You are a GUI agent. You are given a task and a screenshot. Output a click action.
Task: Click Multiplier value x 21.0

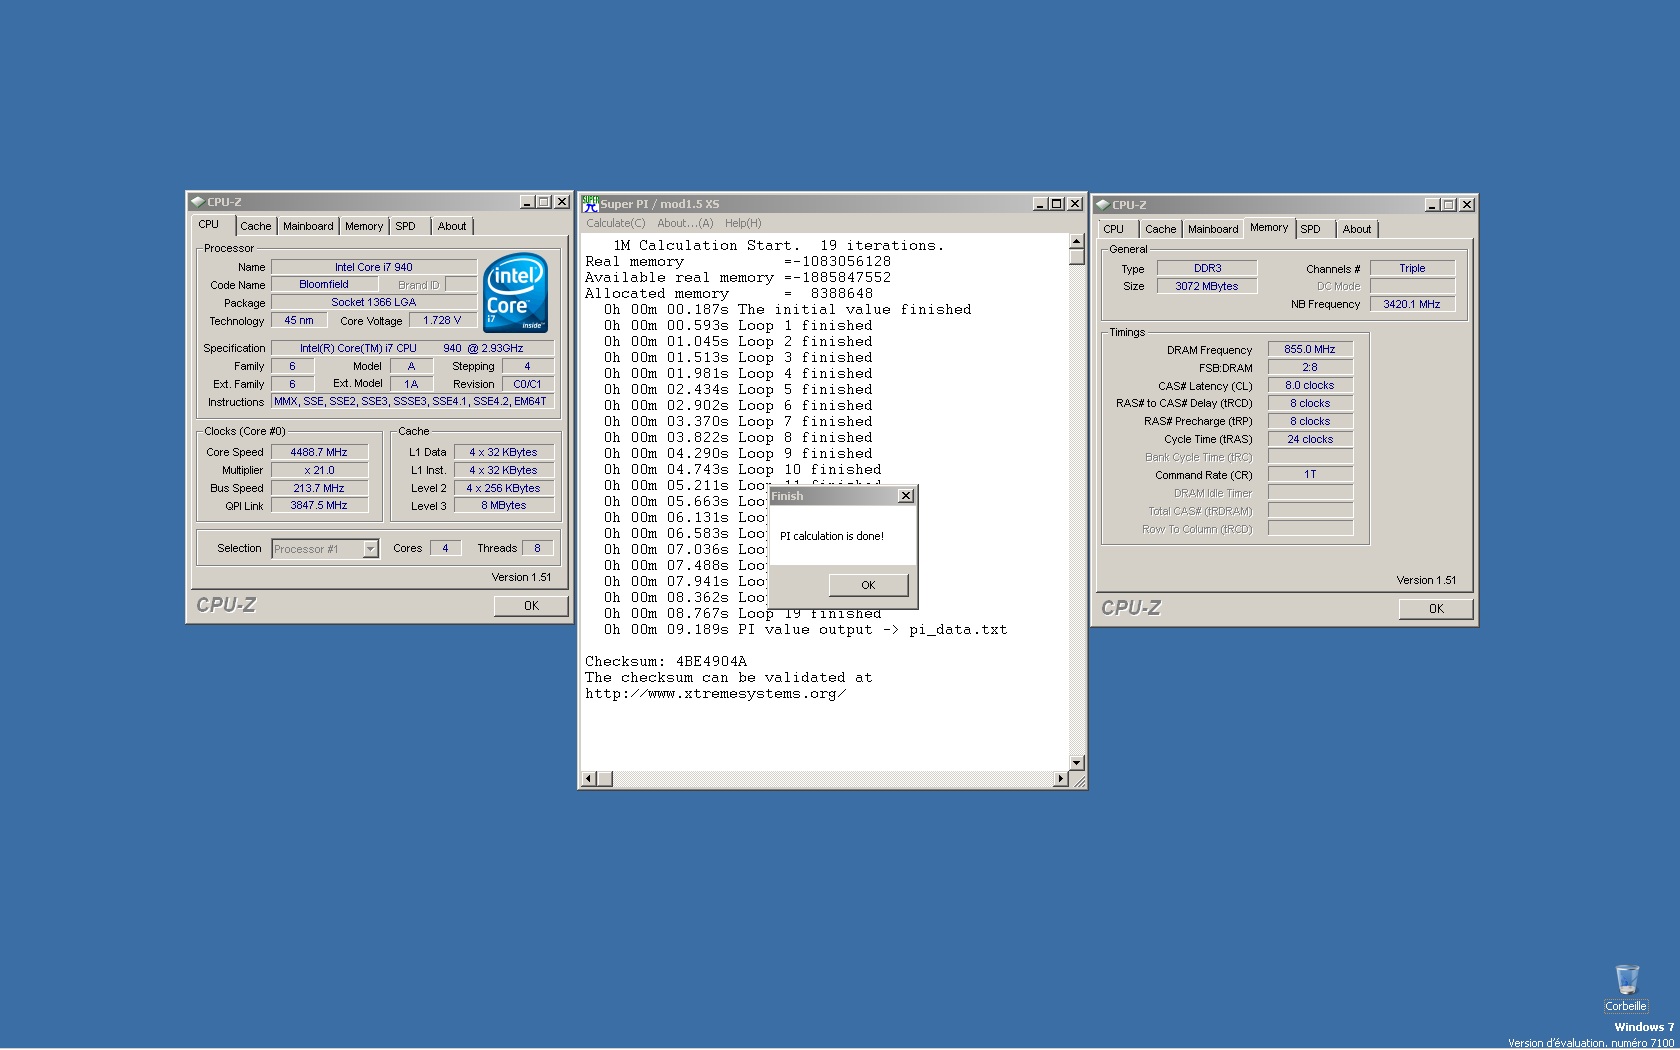[x=319, y=470]
